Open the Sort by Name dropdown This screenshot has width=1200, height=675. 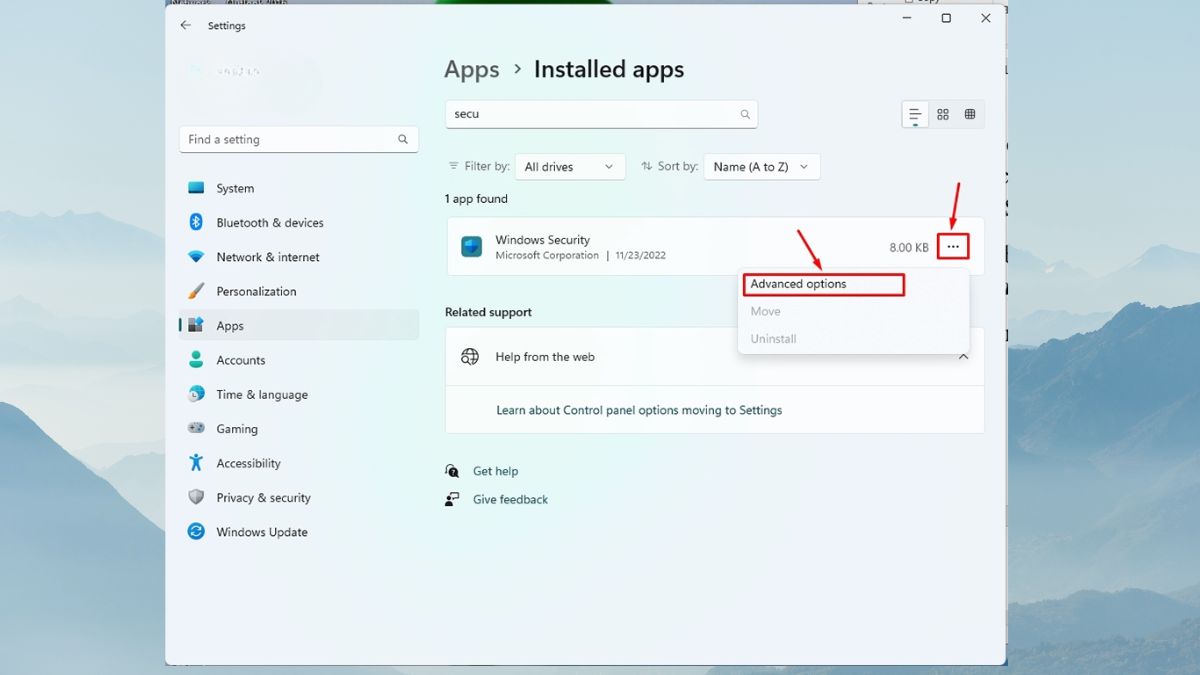tap(762, 167)
